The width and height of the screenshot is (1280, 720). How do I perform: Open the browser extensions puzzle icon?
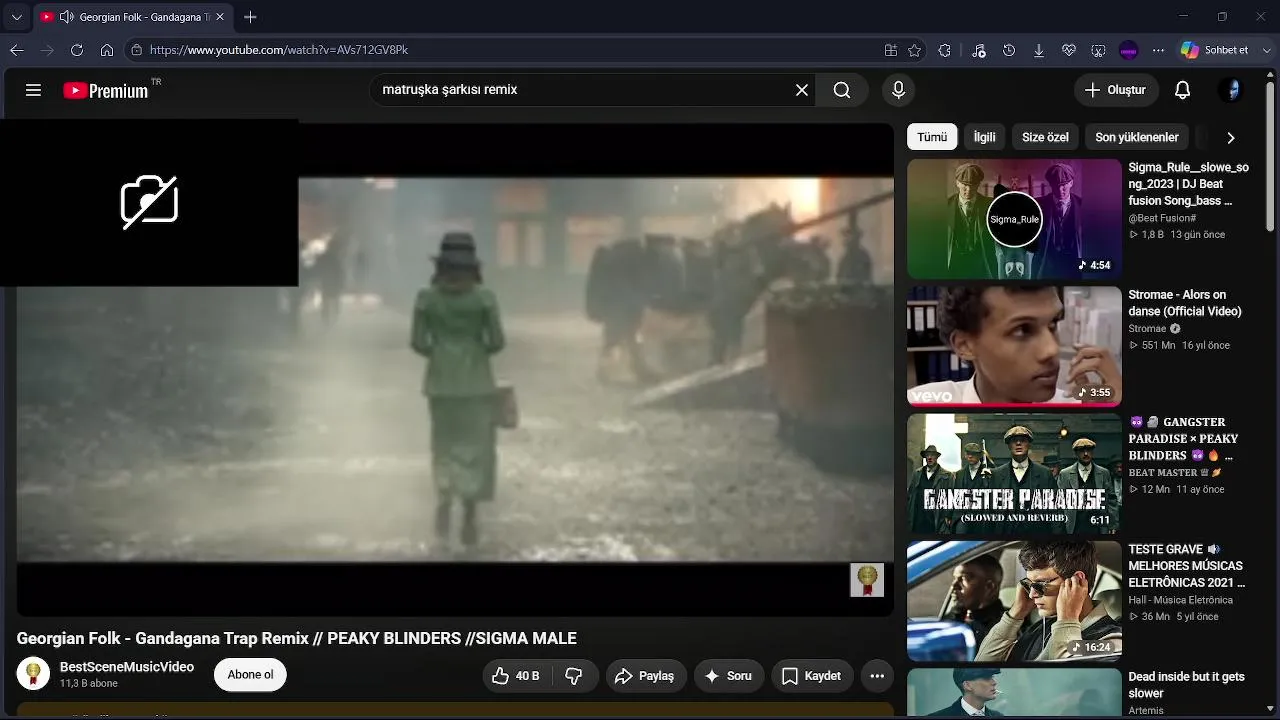945,50
